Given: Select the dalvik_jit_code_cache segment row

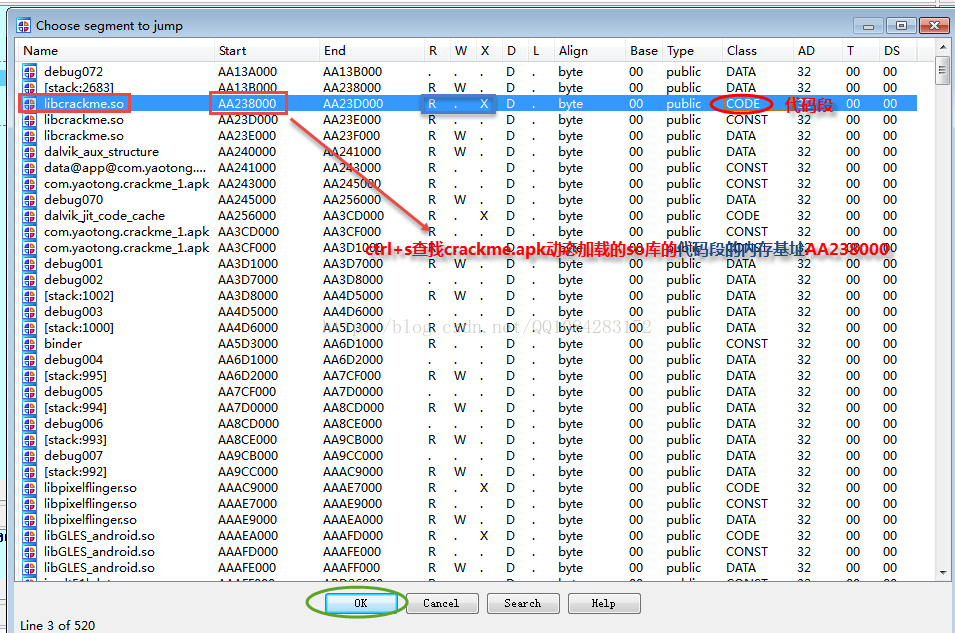Looking at the screenshot, I should click(467, 216).
